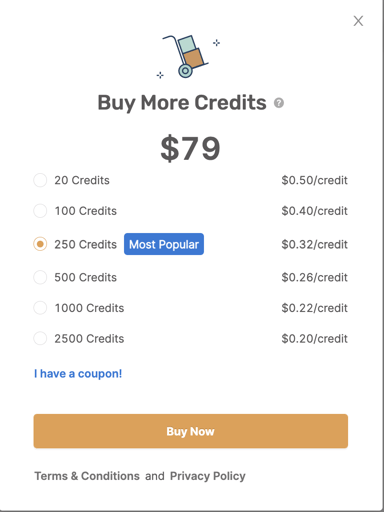Select the 250 Credits radio button

point(40,244)
